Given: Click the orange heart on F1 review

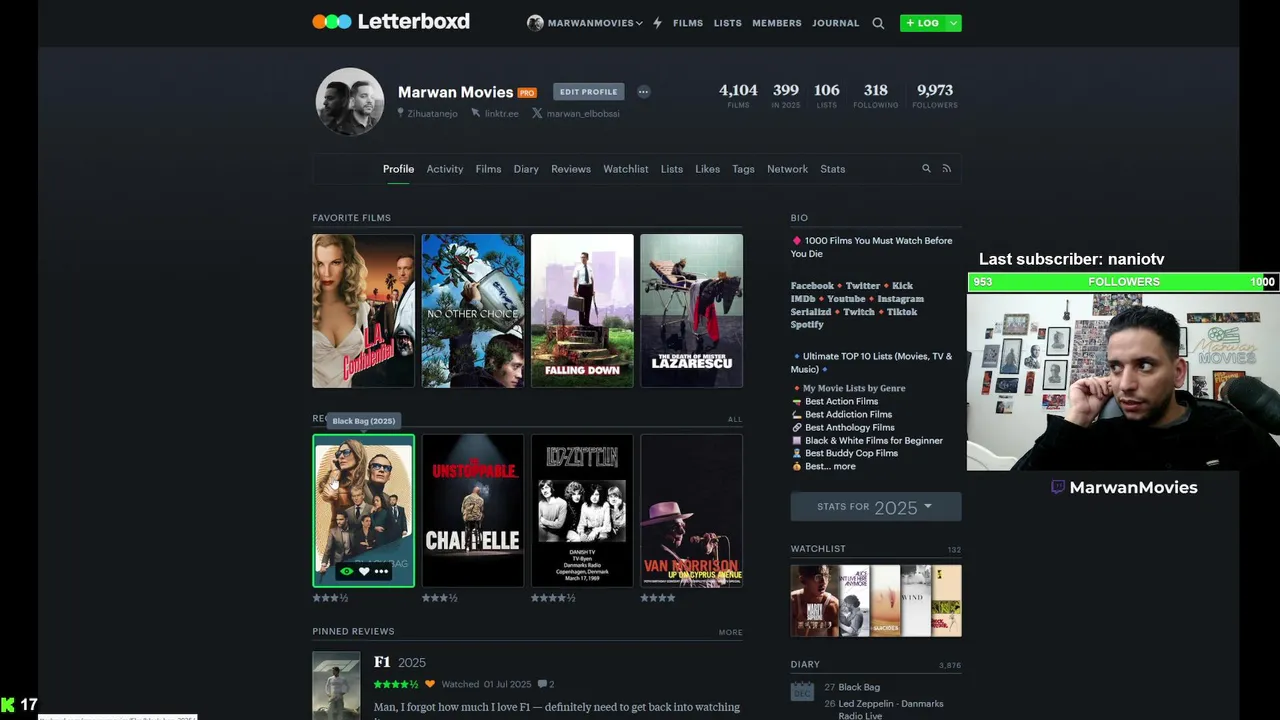Looking at the screenshot, I should [x=430, y=684].
